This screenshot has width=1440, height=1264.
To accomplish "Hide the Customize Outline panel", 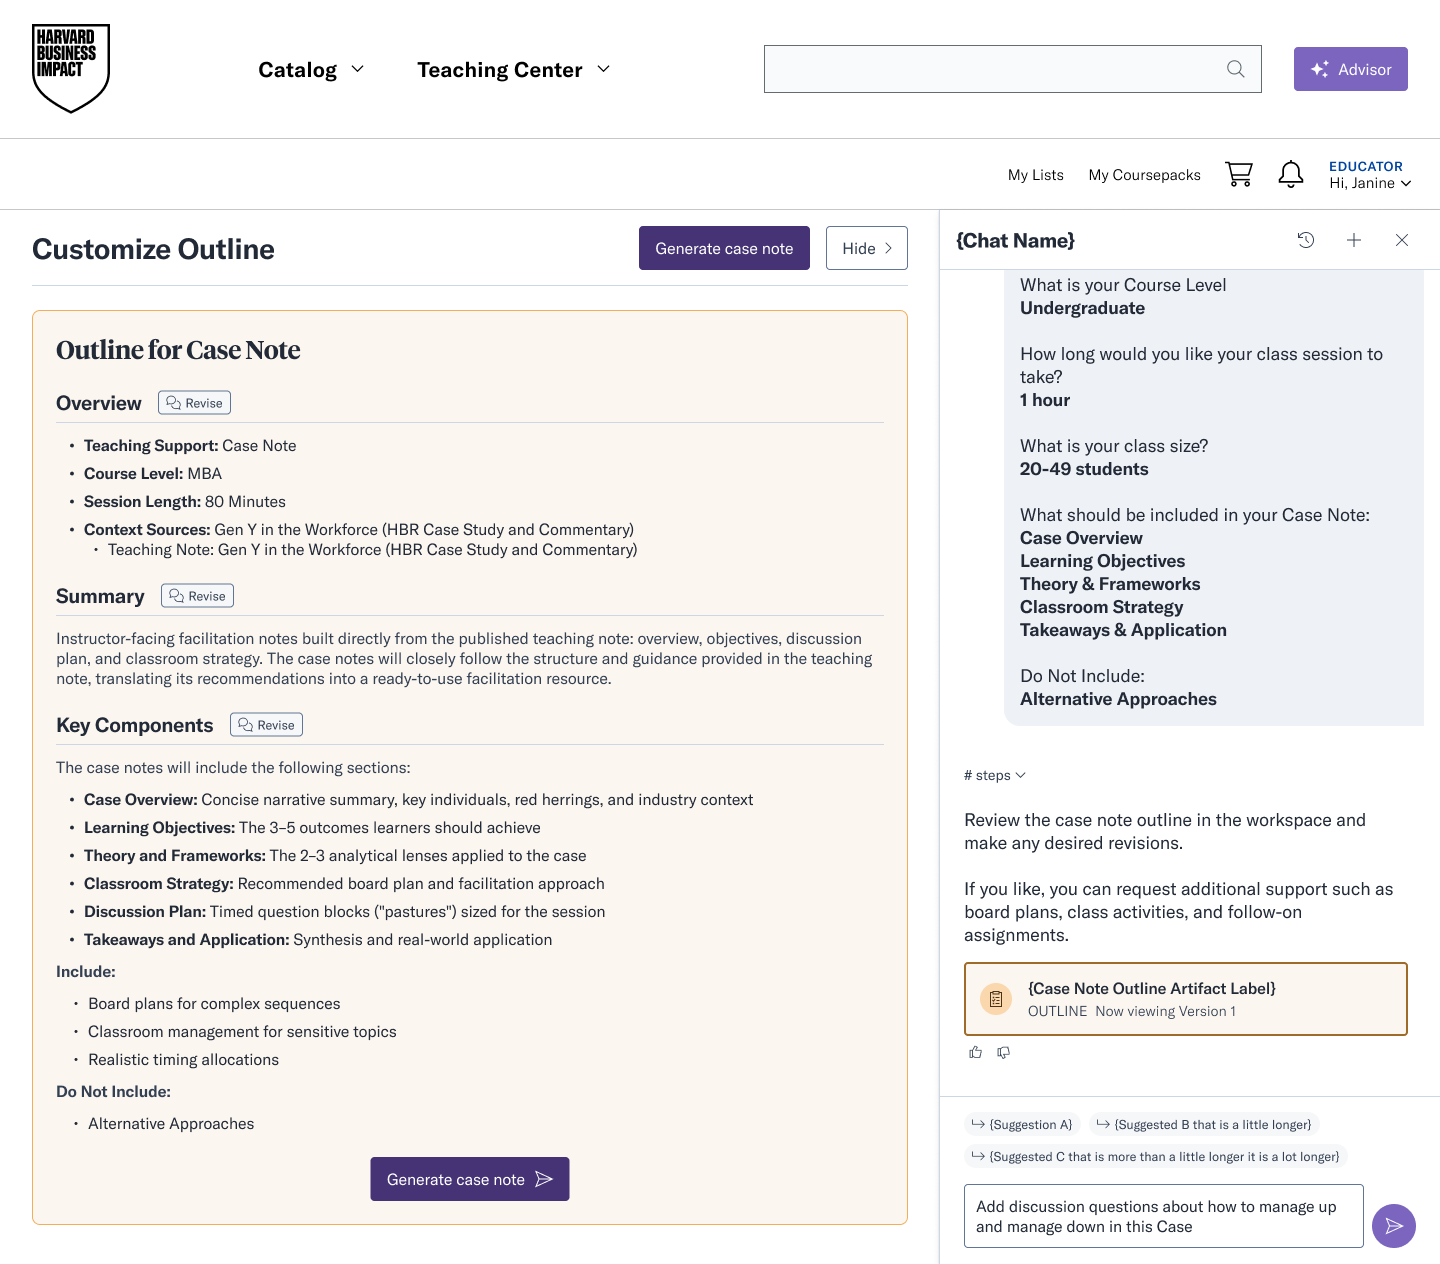I will pos(867,248).
